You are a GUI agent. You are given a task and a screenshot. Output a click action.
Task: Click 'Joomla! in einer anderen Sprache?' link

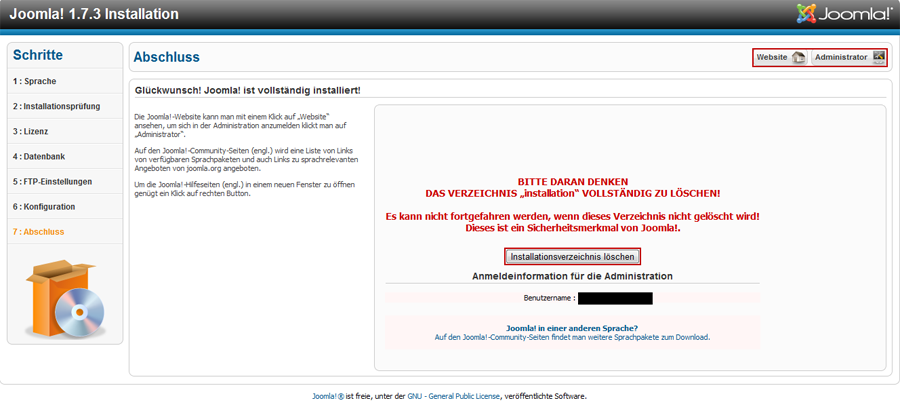572,328
